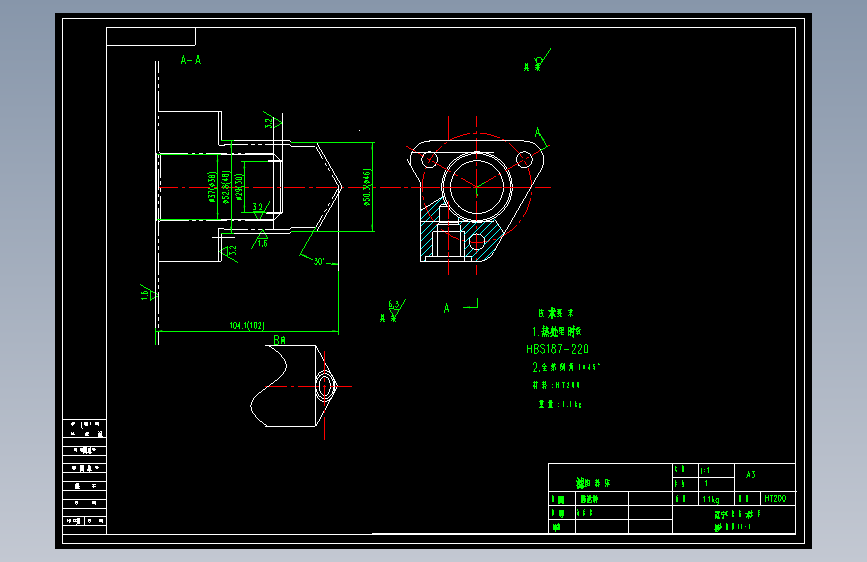867x562 pixels.
Task: Select the technical requirement line starting "2."
Action: tap(566, 367)
